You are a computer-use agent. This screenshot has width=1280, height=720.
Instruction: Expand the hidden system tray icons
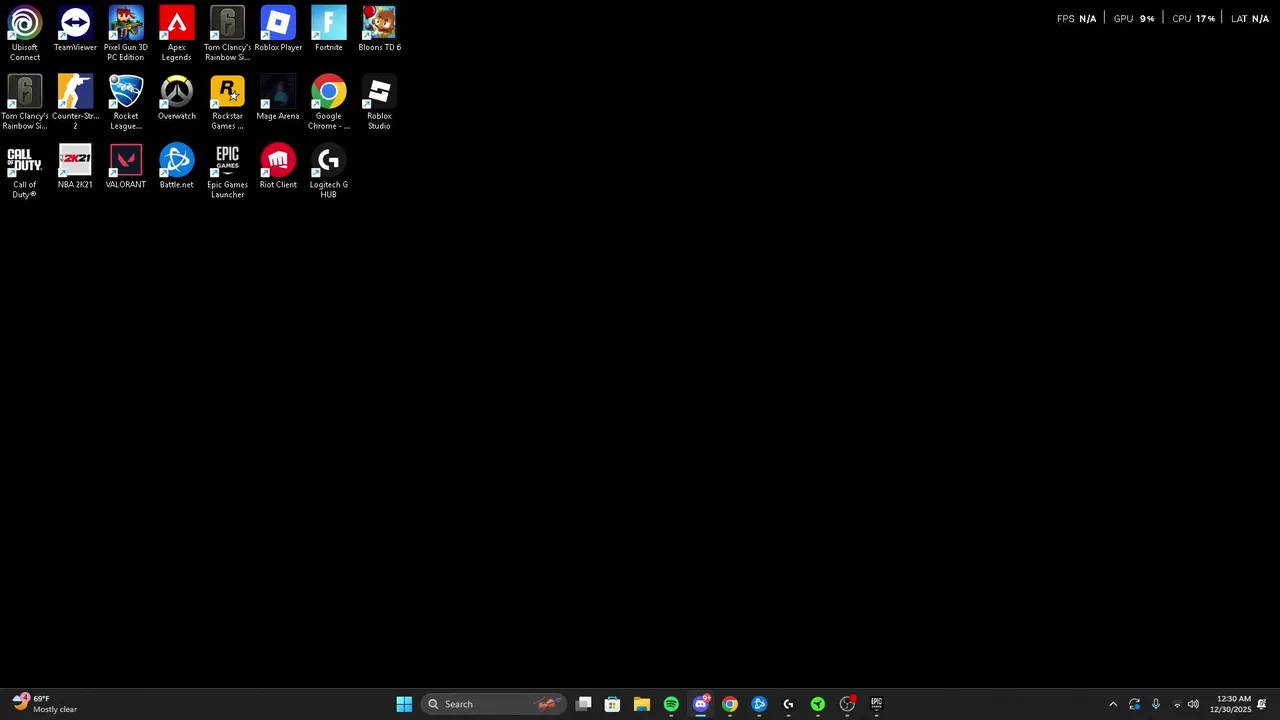[1113, 704]
